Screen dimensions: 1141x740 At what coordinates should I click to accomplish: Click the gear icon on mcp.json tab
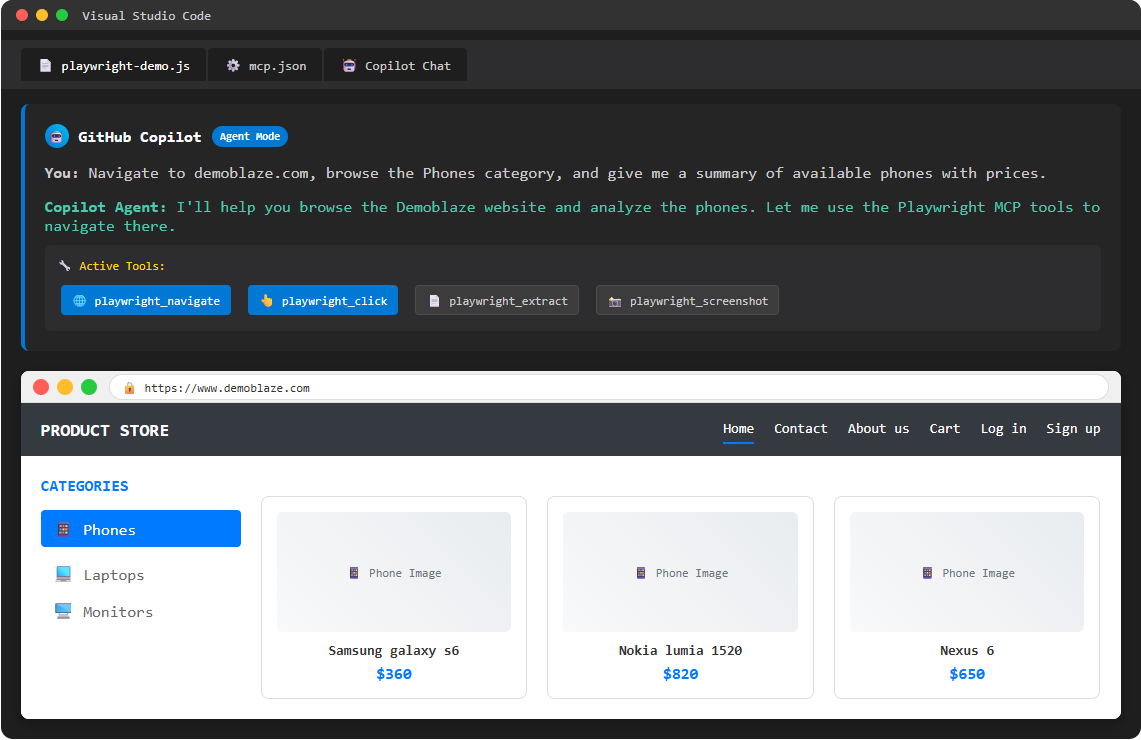[x=233, y=65]
